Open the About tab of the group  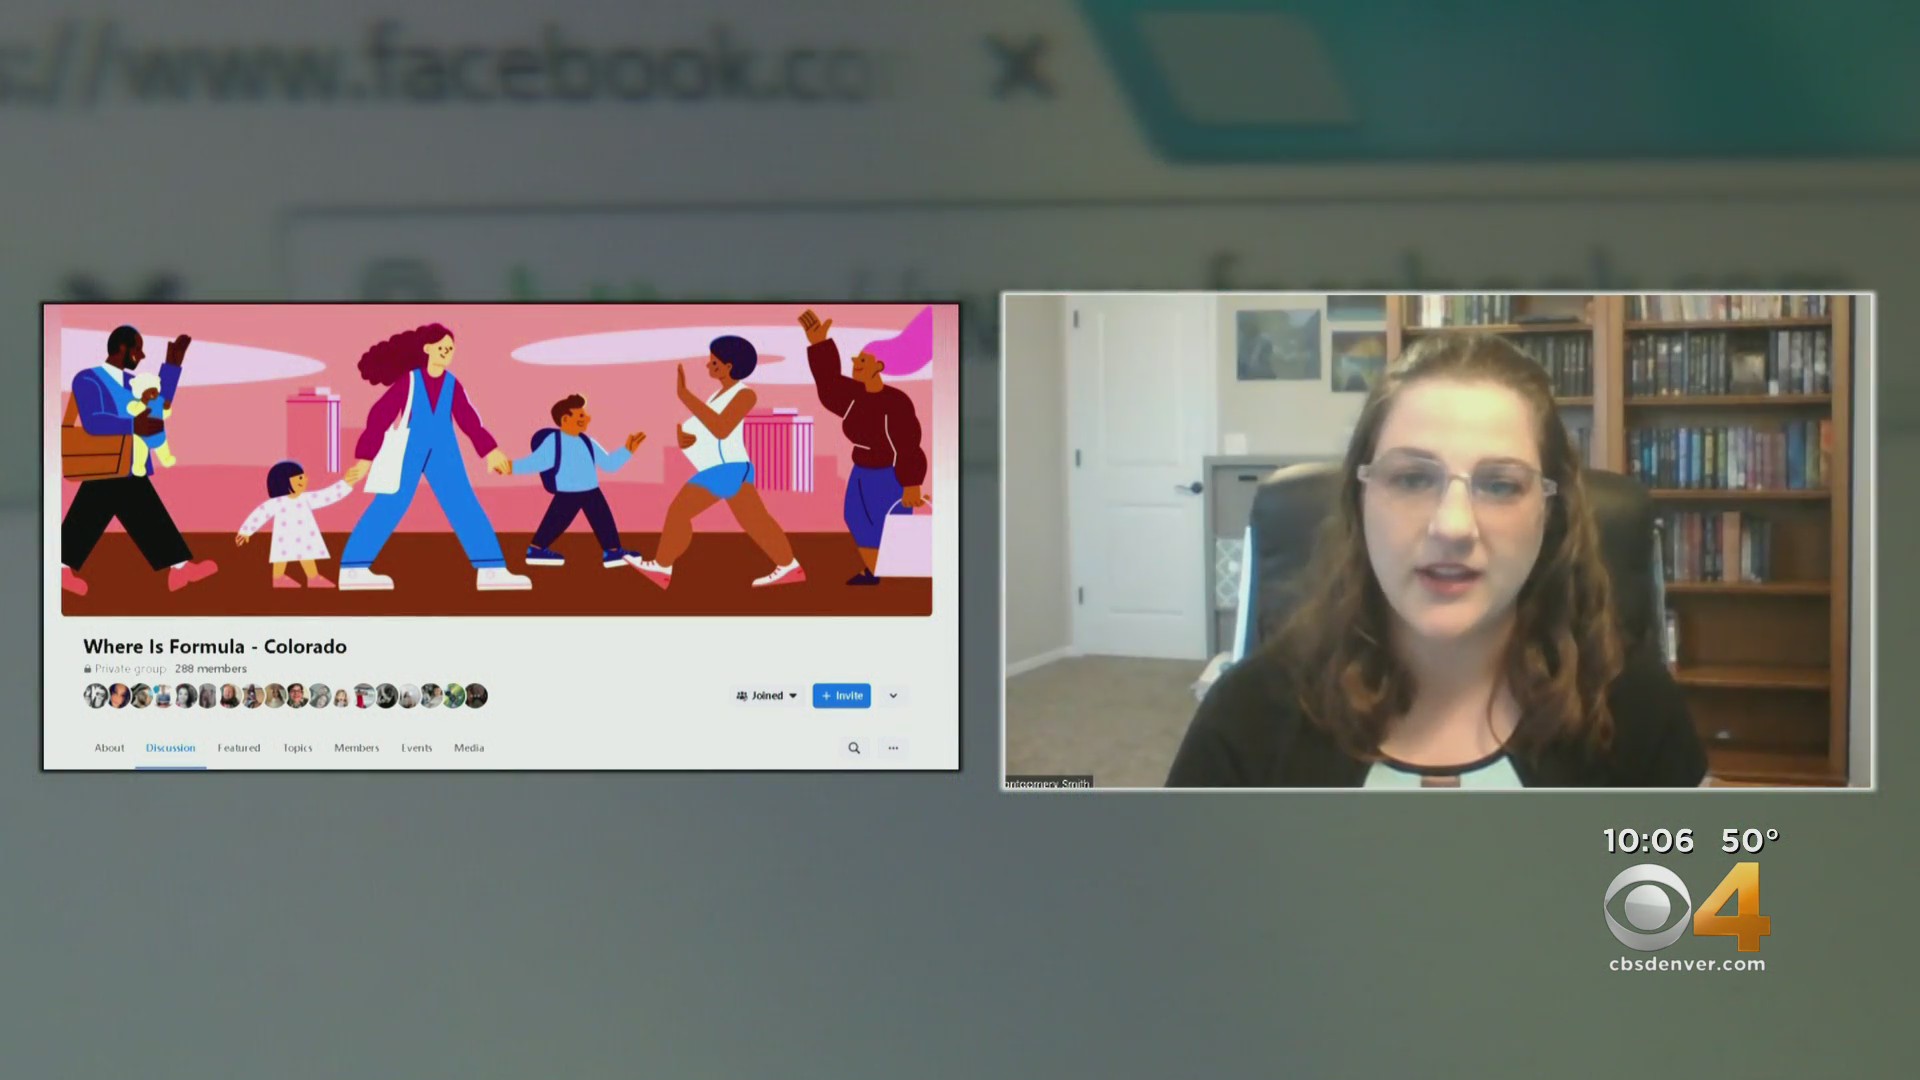(x=109, y=748)
